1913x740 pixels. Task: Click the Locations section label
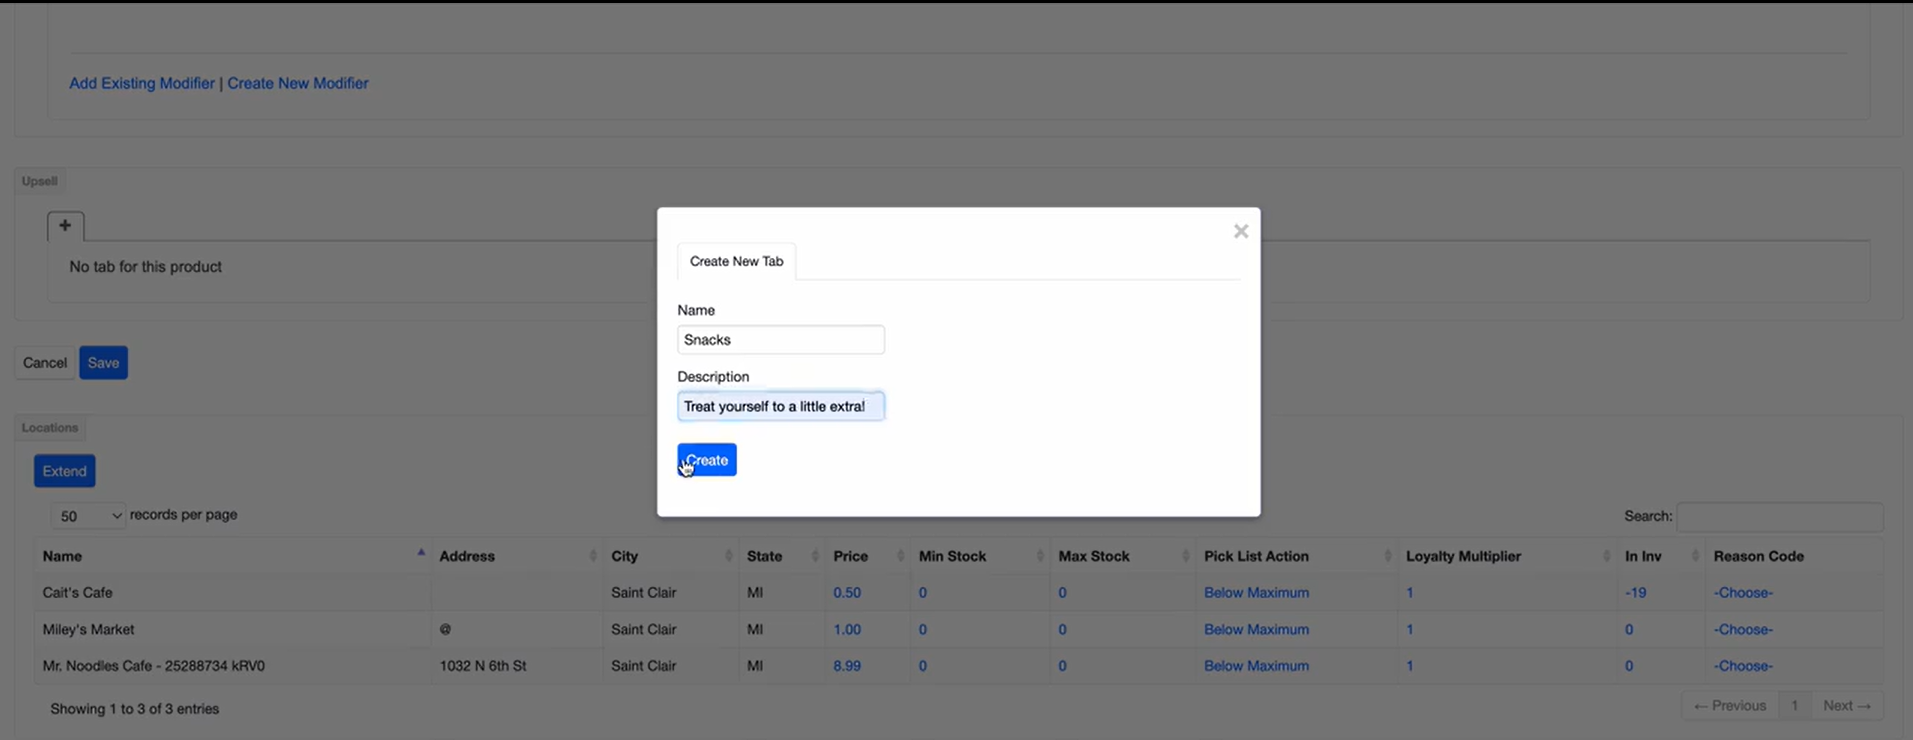tap(50, 428)
